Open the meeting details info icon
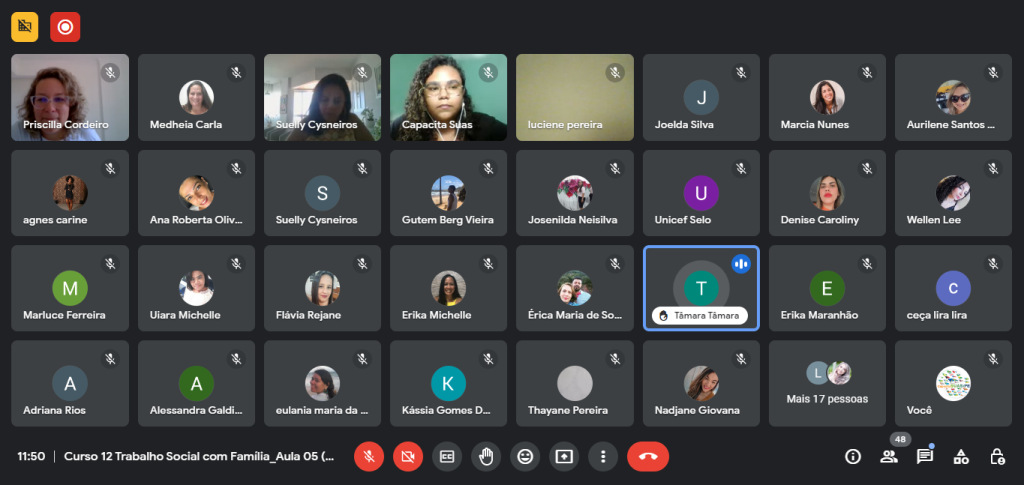 [x=853, y=456]
